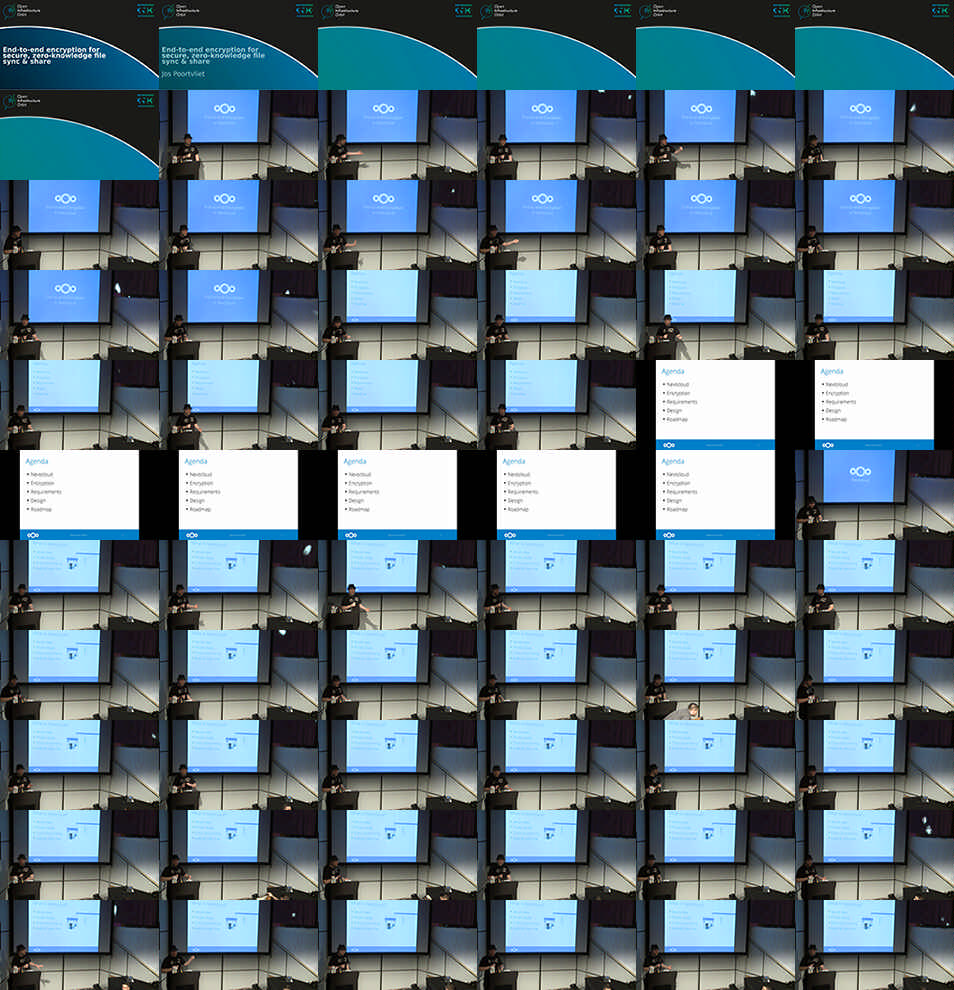This screenshot has width=954, height=990.
Task: Open first camera frame showing the agenda slide
Action: [397, 315]
